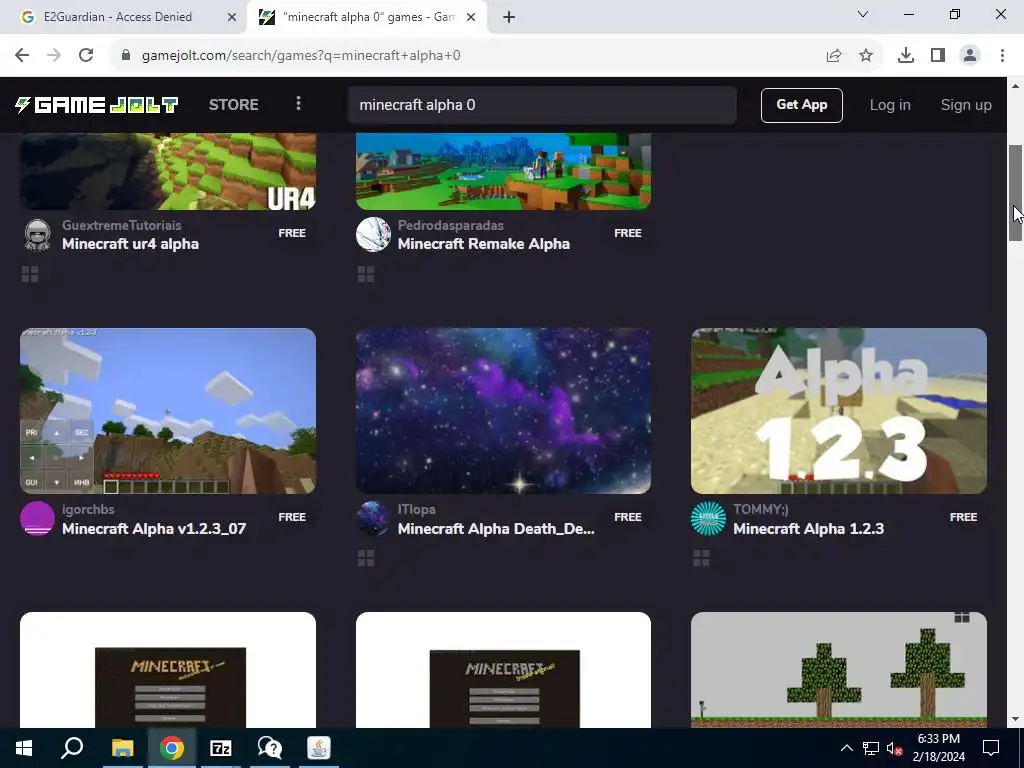Click the muted volume tray icon
Screen dimensions: 1024x768
pyautogui.click(x=894, y=748)
